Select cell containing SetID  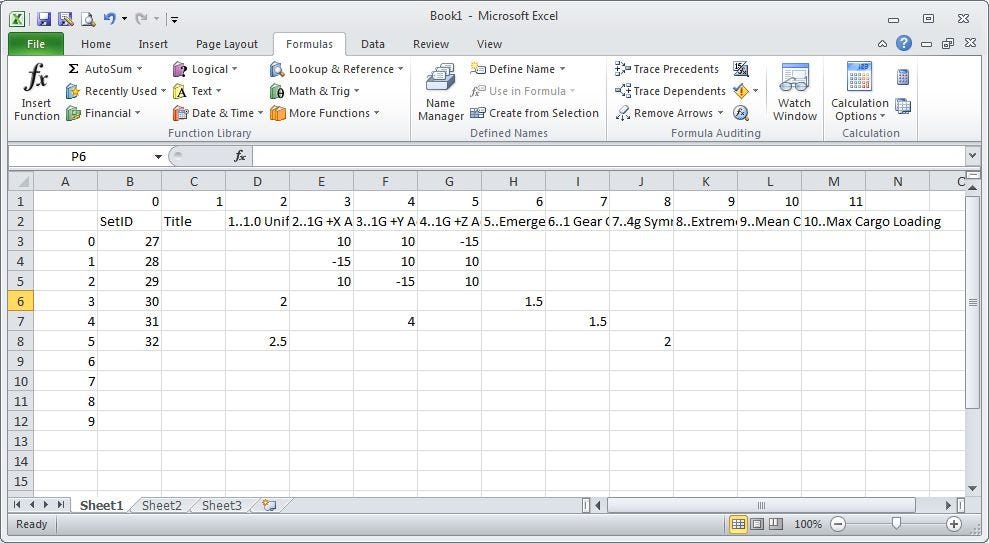(129, 221)
